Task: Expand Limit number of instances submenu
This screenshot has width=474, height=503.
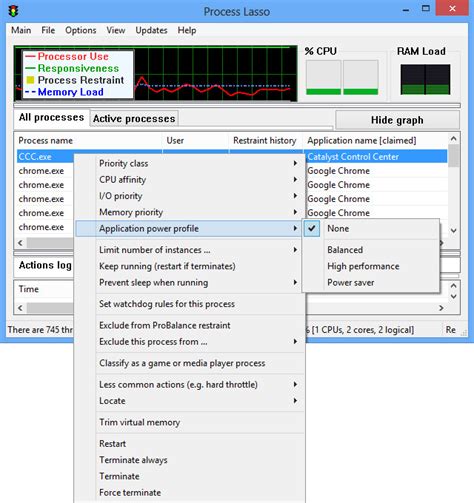Action: pos(189,250)
